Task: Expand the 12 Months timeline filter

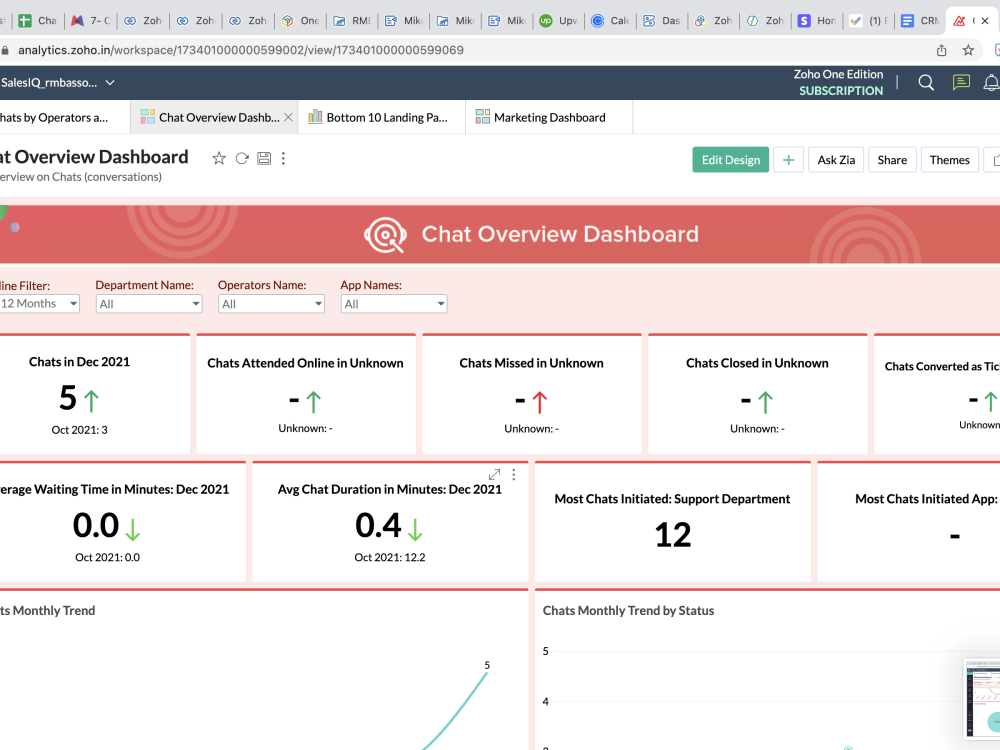Action: [x=39, y=304]
